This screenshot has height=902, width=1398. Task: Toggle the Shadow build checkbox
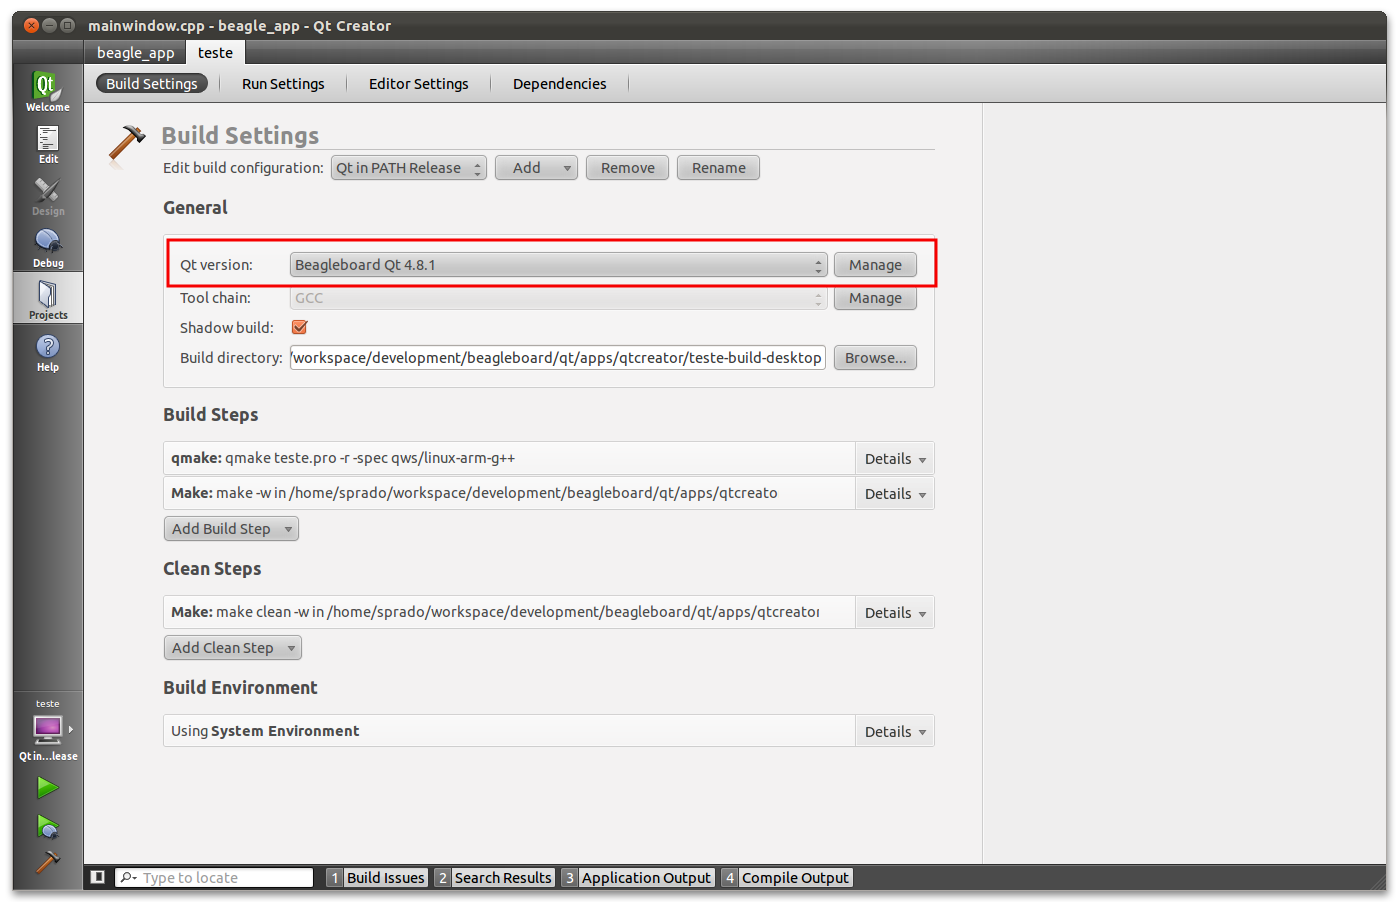pos(299,327)
